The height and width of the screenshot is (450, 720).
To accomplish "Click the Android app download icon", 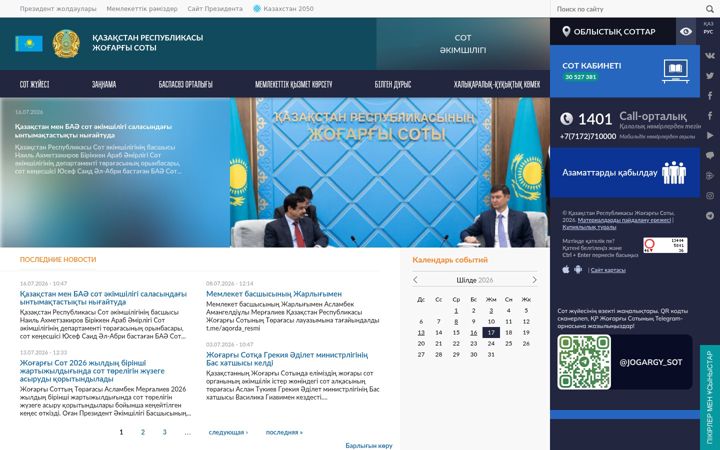I will click(x=578, y=270).
